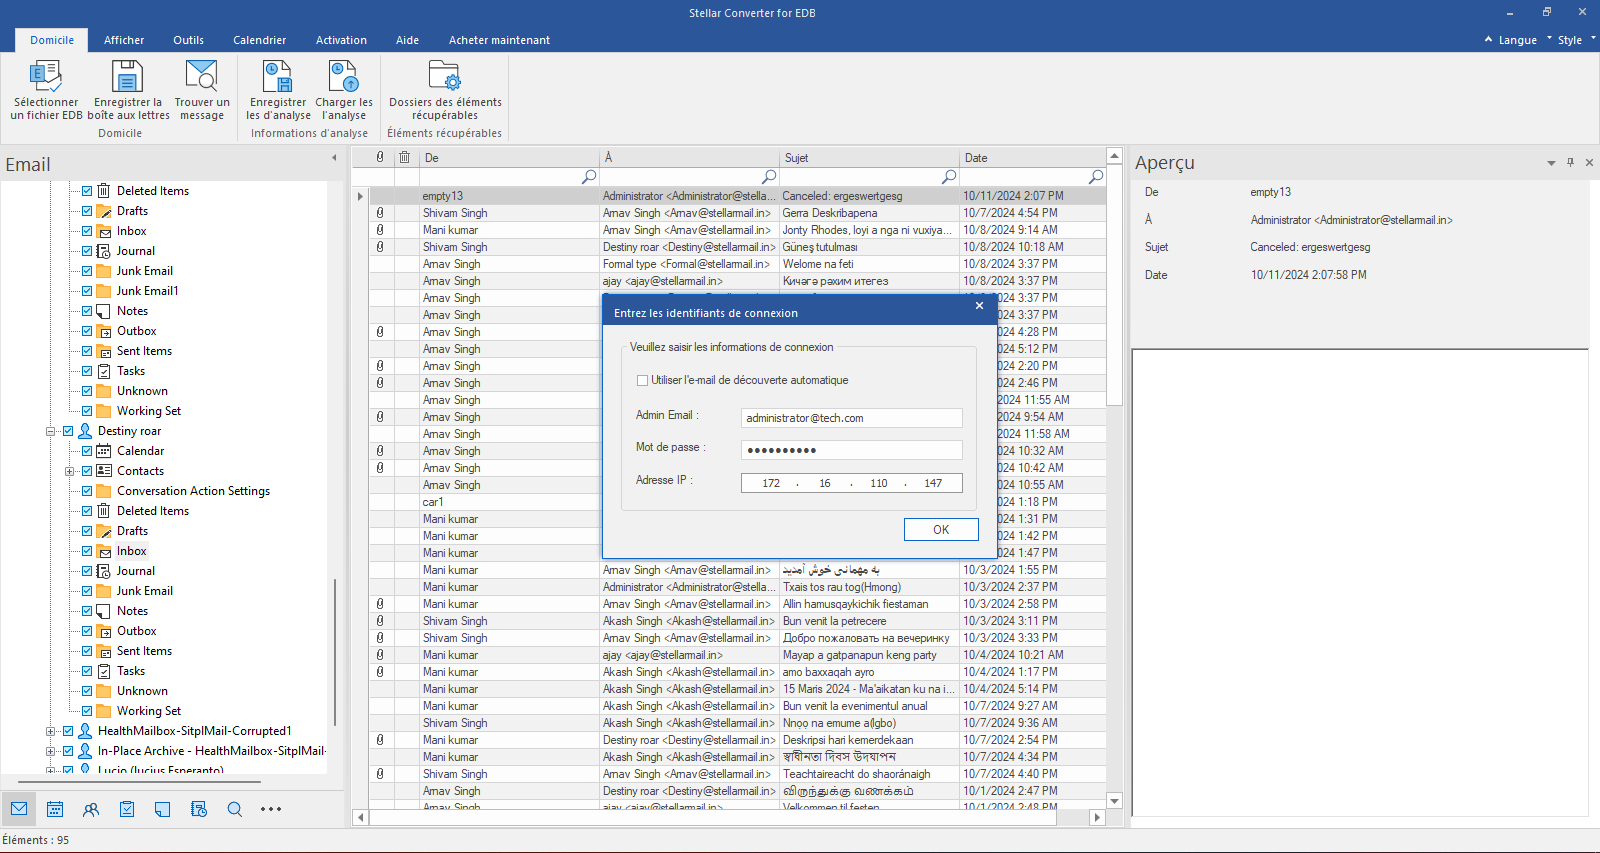Click the search icon in bottom bar
The height and width of the screenshot is (853, 1600).
[235, 809]
